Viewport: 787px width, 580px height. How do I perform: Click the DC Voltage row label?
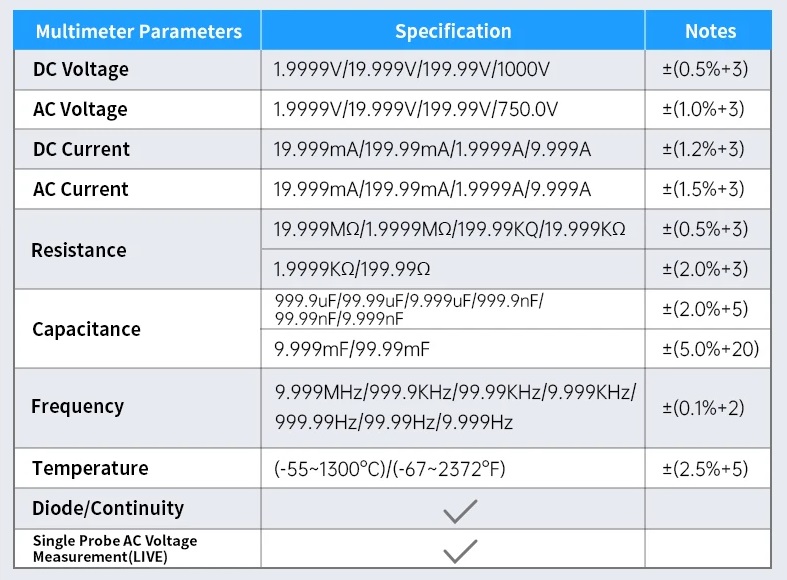click(80, 70)
